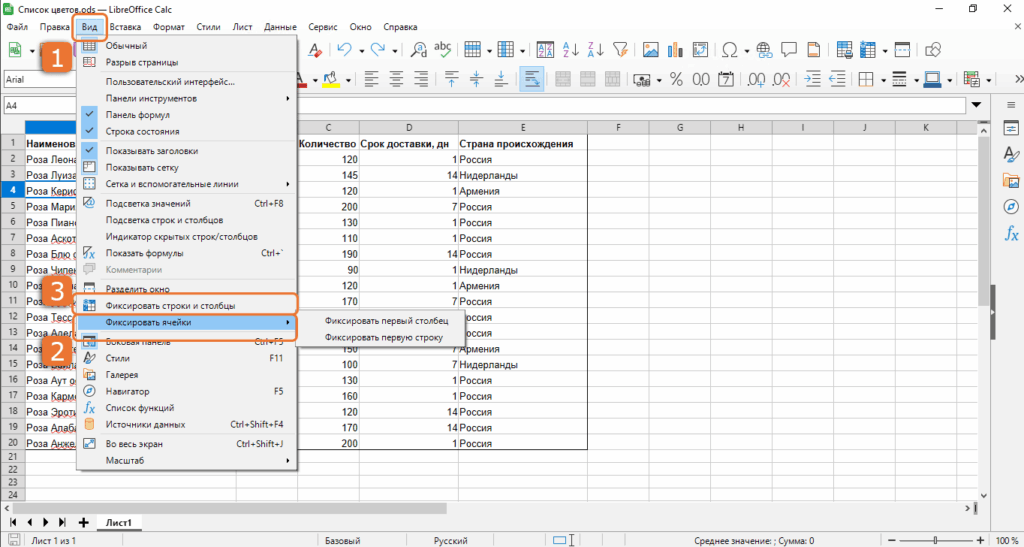Open special character dropdown arrow
1024x547 pixels.
point(746,50)
